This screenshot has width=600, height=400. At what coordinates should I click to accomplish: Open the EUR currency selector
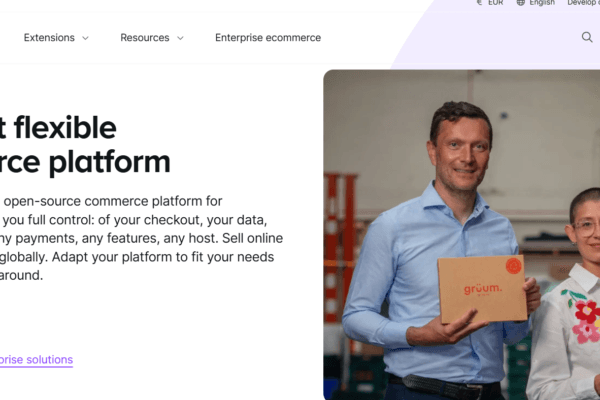pos(495,3)
